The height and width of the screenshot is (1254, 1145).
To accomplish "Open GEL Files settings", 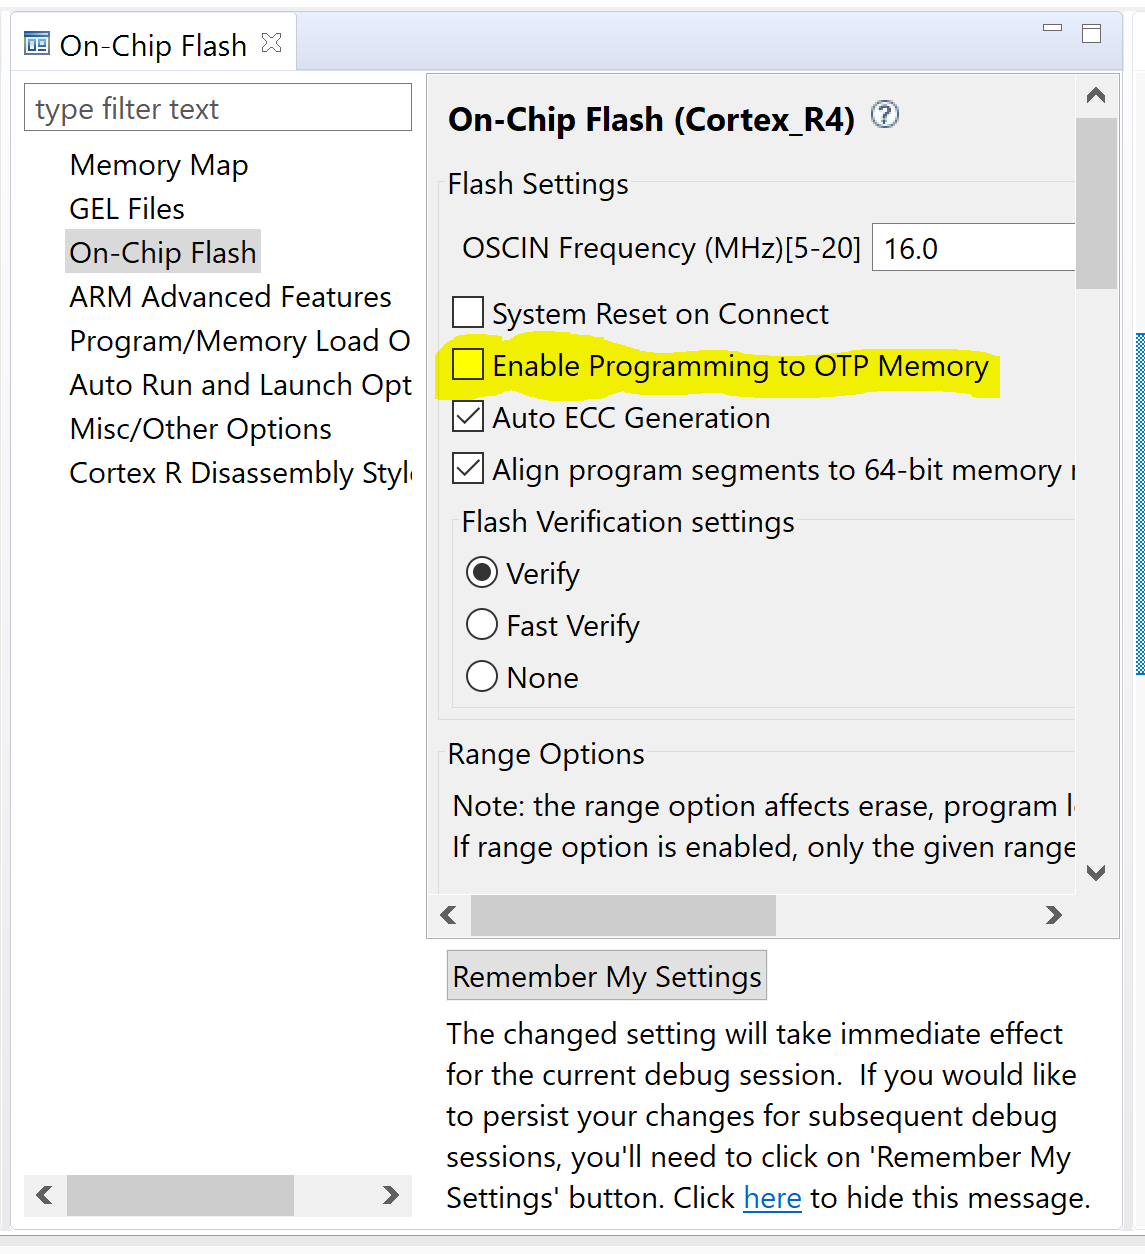I will [x=127, y=209].
